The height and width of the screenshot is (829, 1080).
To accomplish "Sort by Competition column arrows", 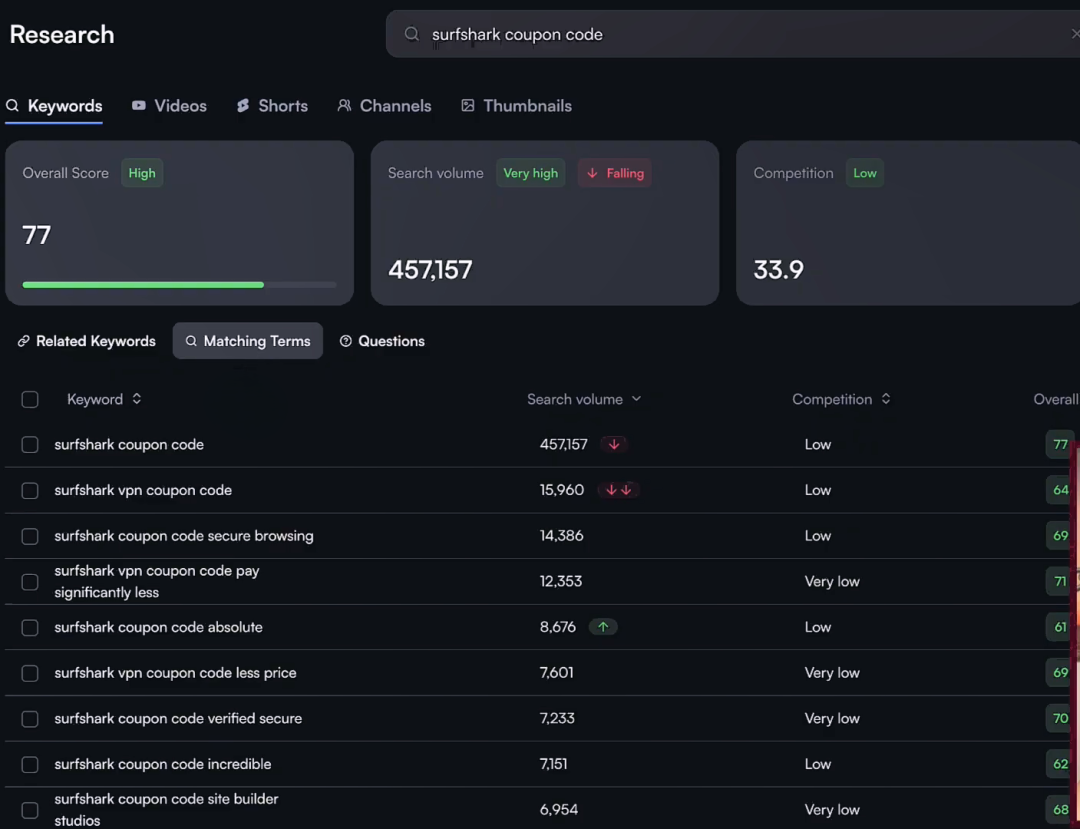I will pyautogui.click(x=886, y=399).
